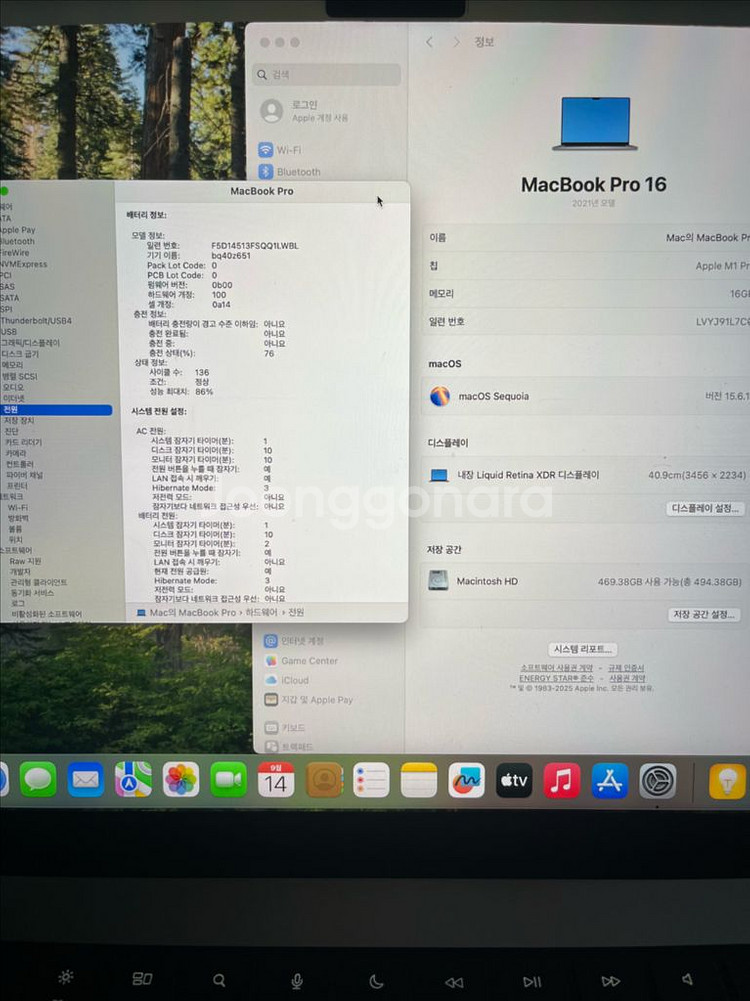
Task: Select the 내장 Liquid Retina XDR 디스플레이 row
Action: click(585, 475)
